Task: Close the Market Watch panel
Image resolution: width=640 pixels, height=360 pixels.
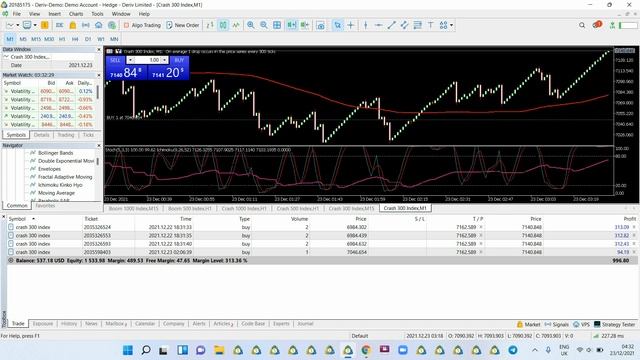Action: coord(99,75)
